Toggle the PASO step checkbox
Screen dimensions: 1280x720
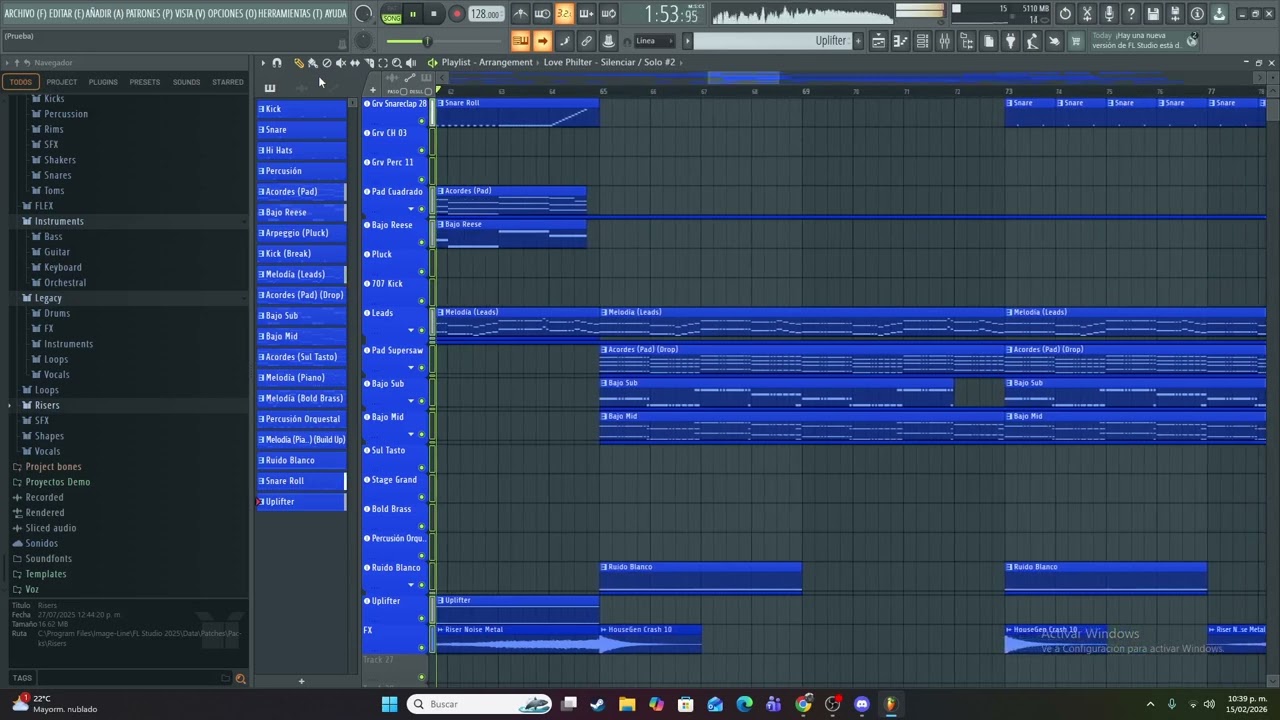pos(403,91)
